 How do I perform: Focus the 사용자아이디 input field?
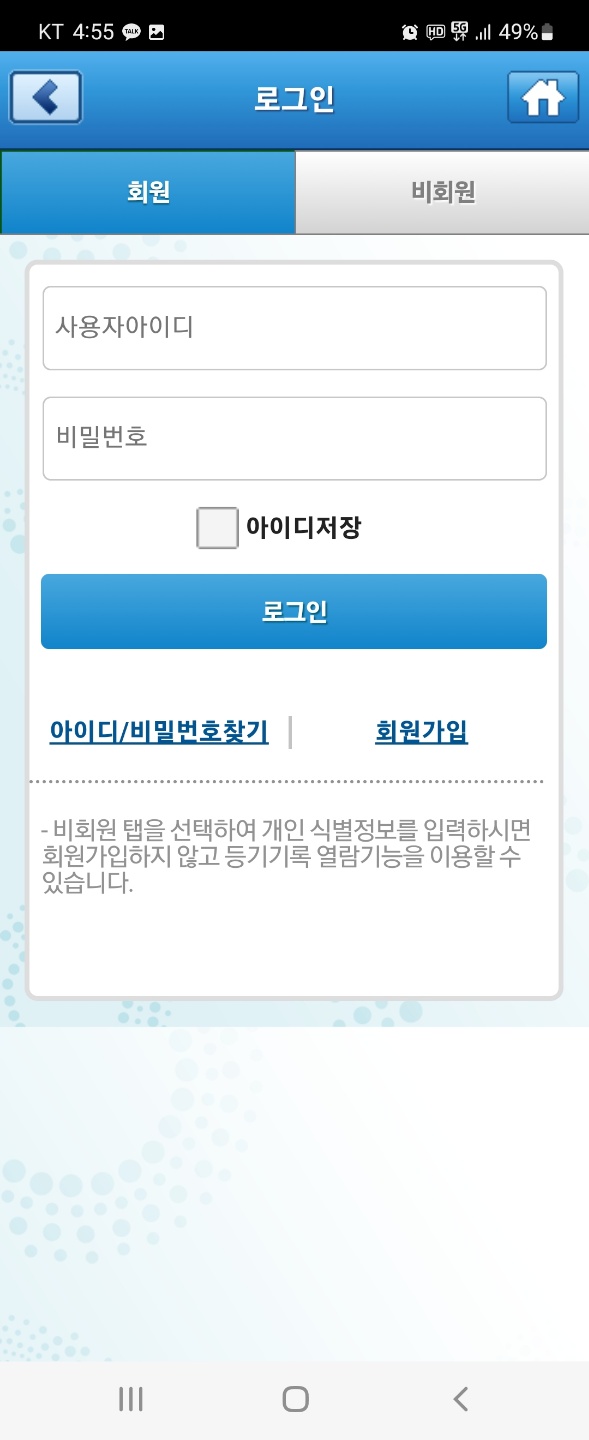point(294,328)
